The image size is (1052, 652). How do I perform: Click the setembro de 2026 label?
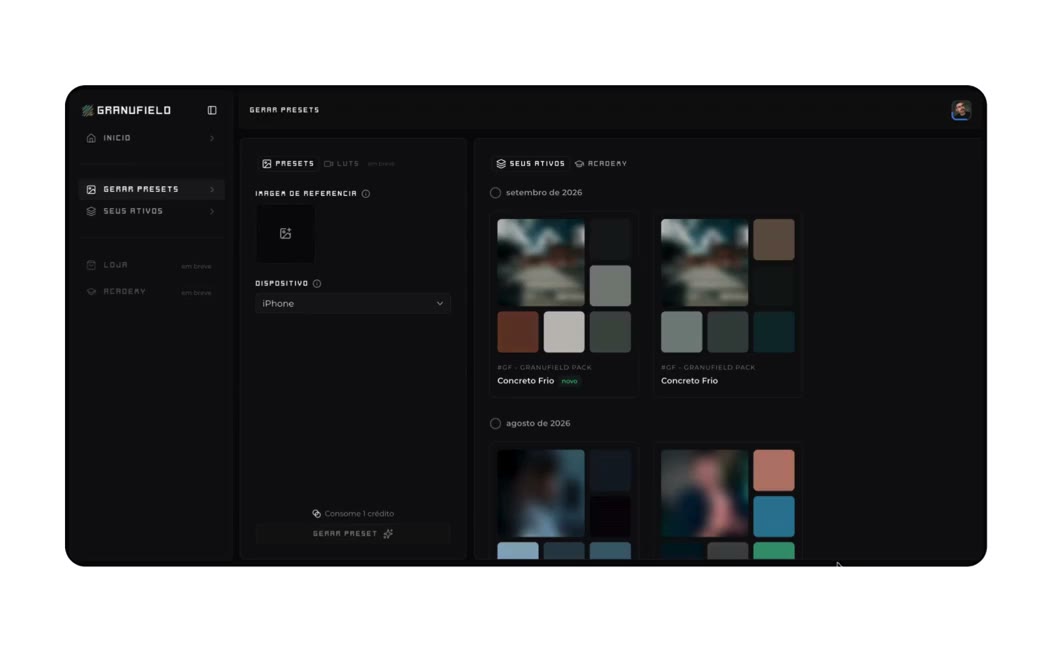[x=544, y=193]
